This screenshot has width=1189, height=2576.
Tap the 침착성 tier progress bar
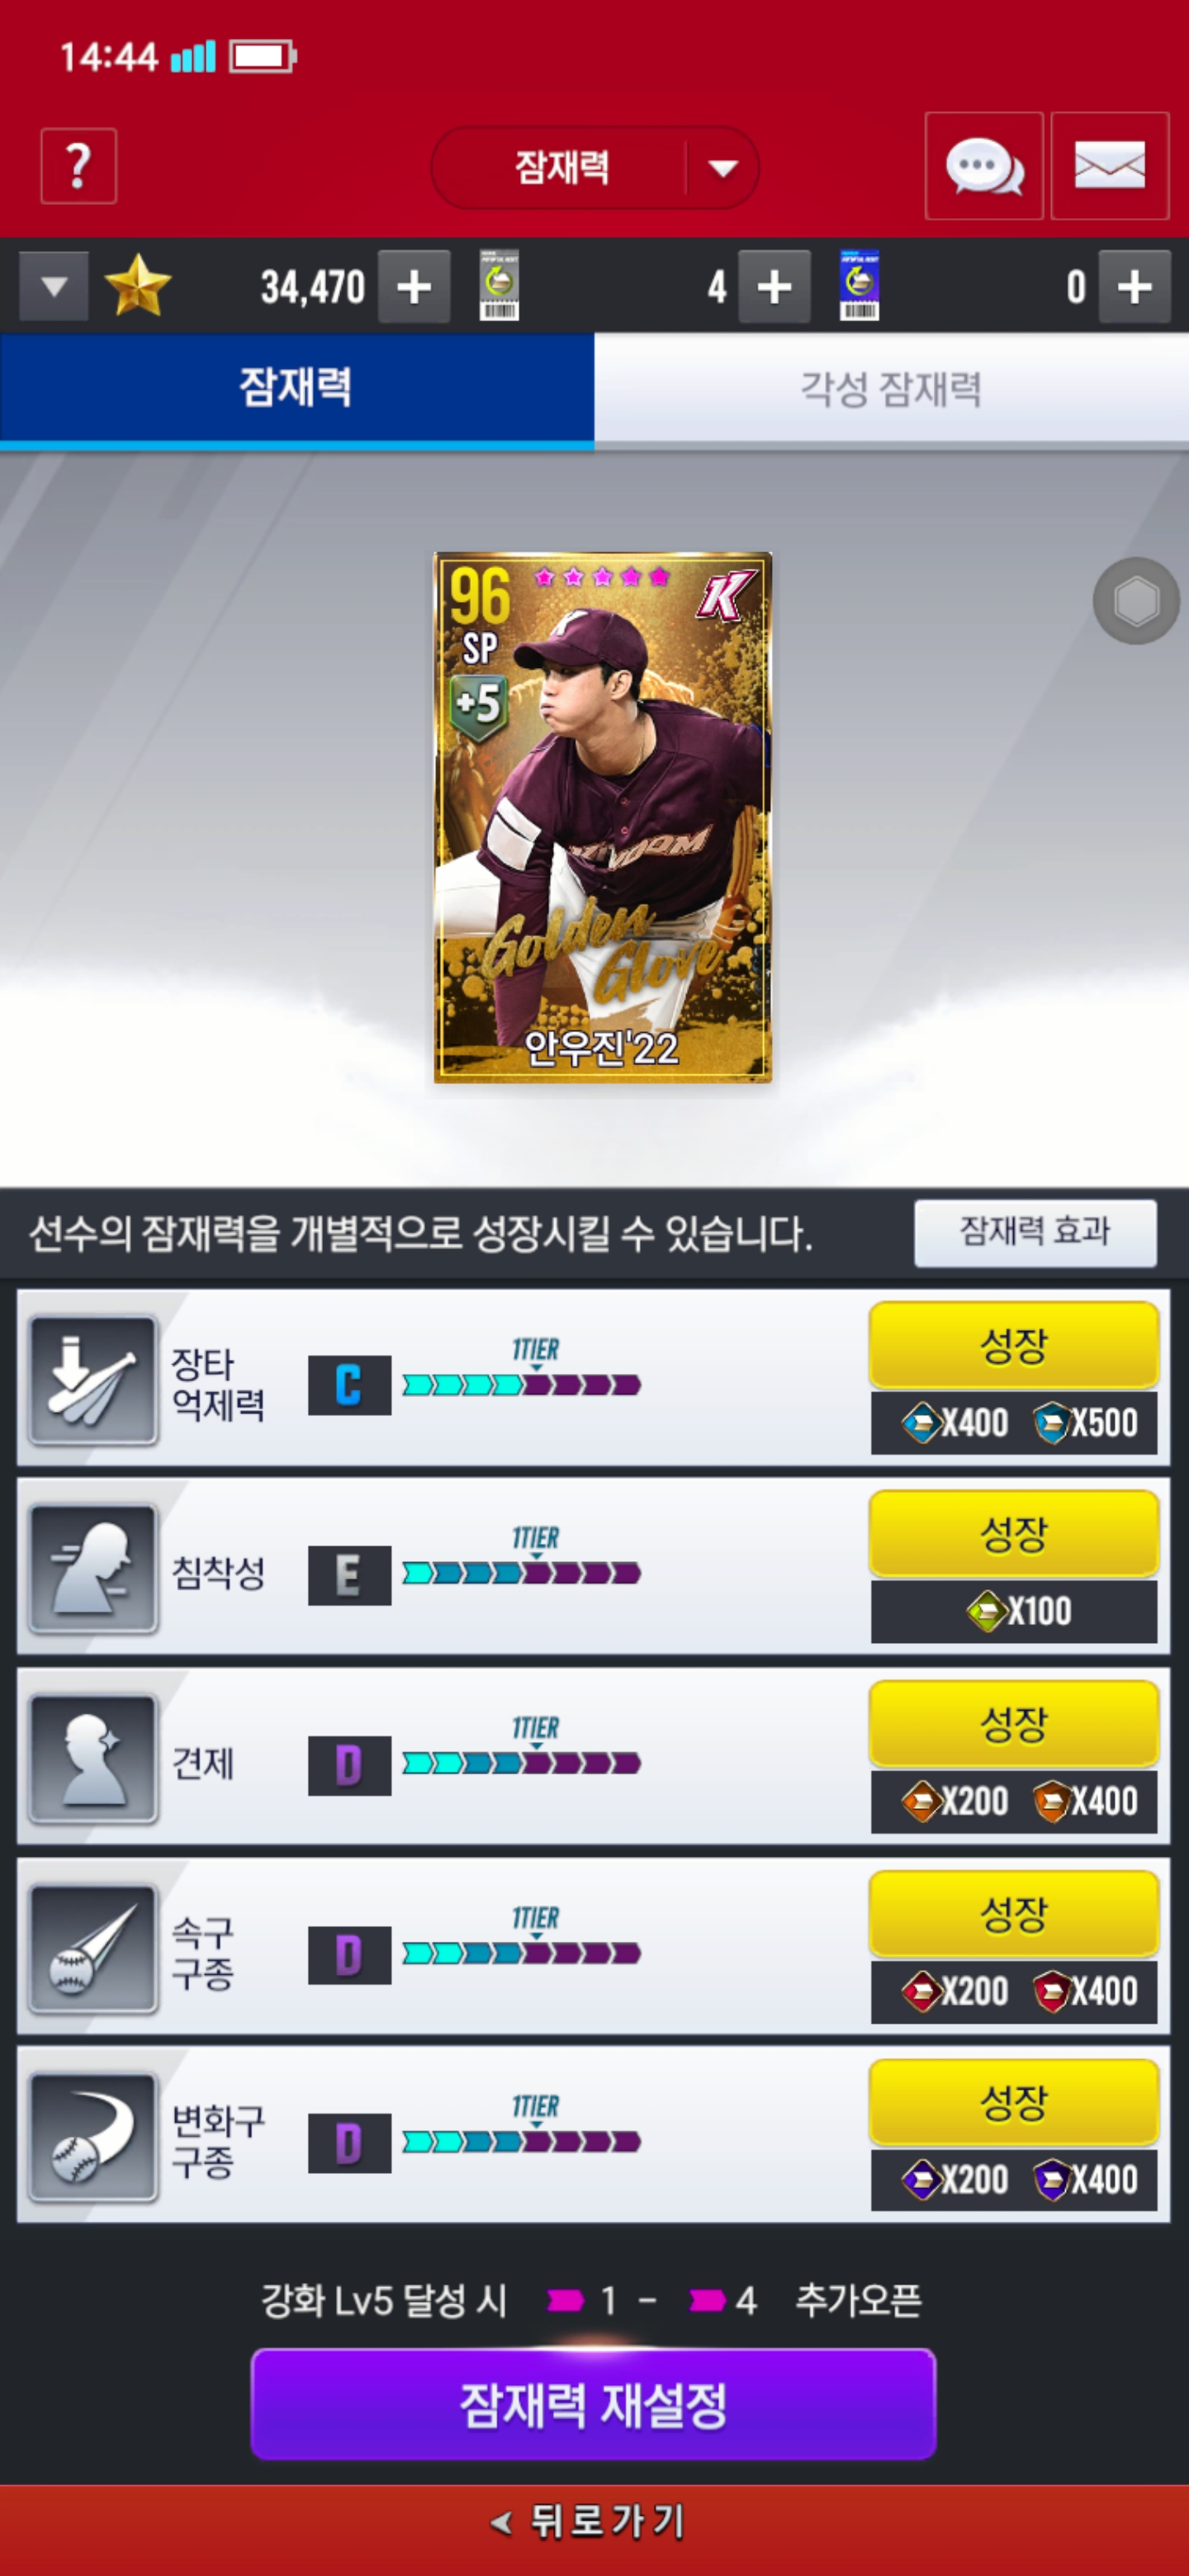pos(521,1574)
